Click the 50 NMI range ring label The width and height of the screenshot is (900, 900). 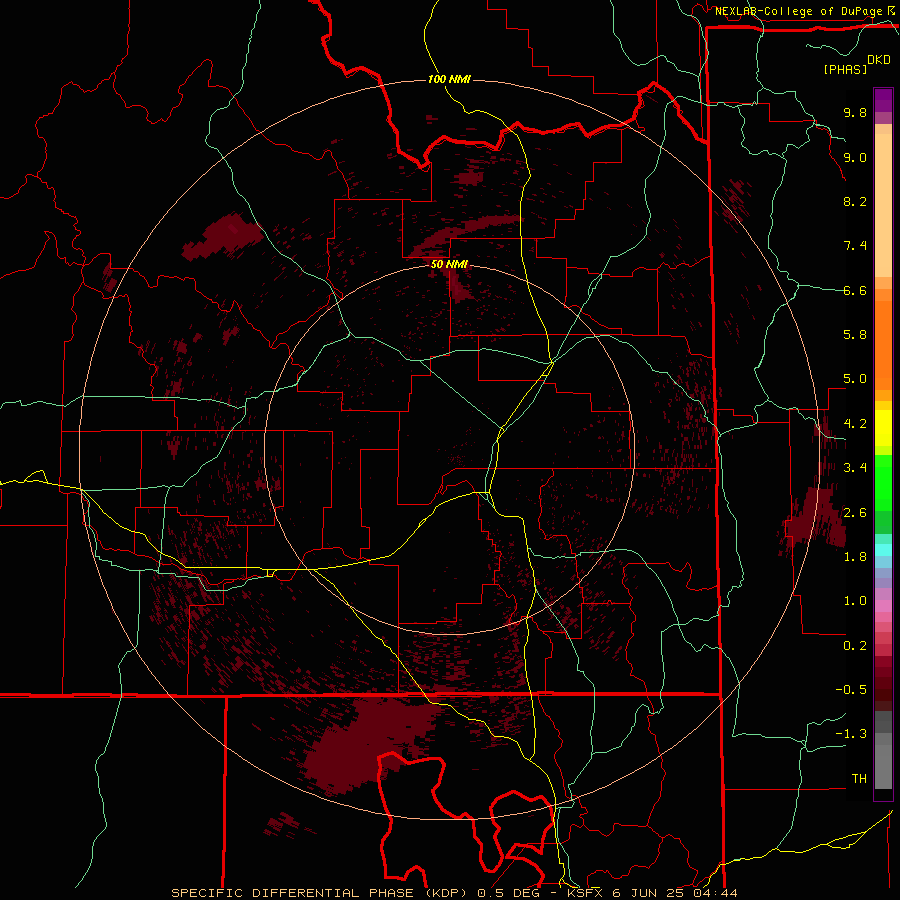pyautogui.click(x=449, y=265)
